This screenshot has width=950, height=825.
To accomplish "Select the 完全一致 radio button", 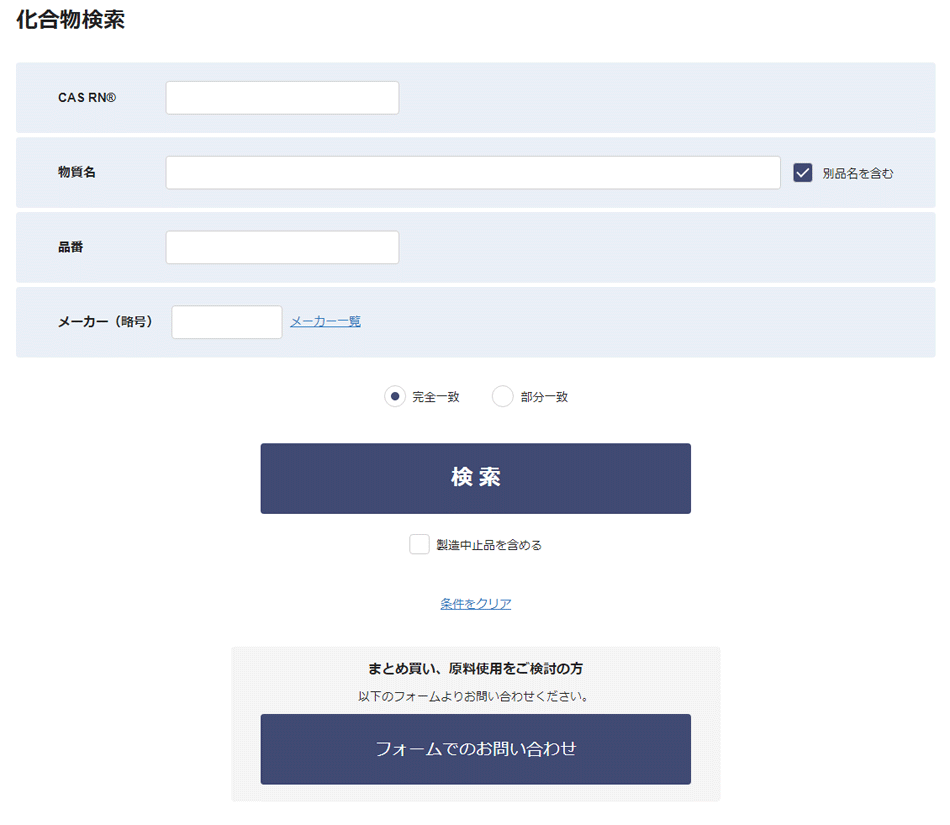I will (x=394, y=397).
